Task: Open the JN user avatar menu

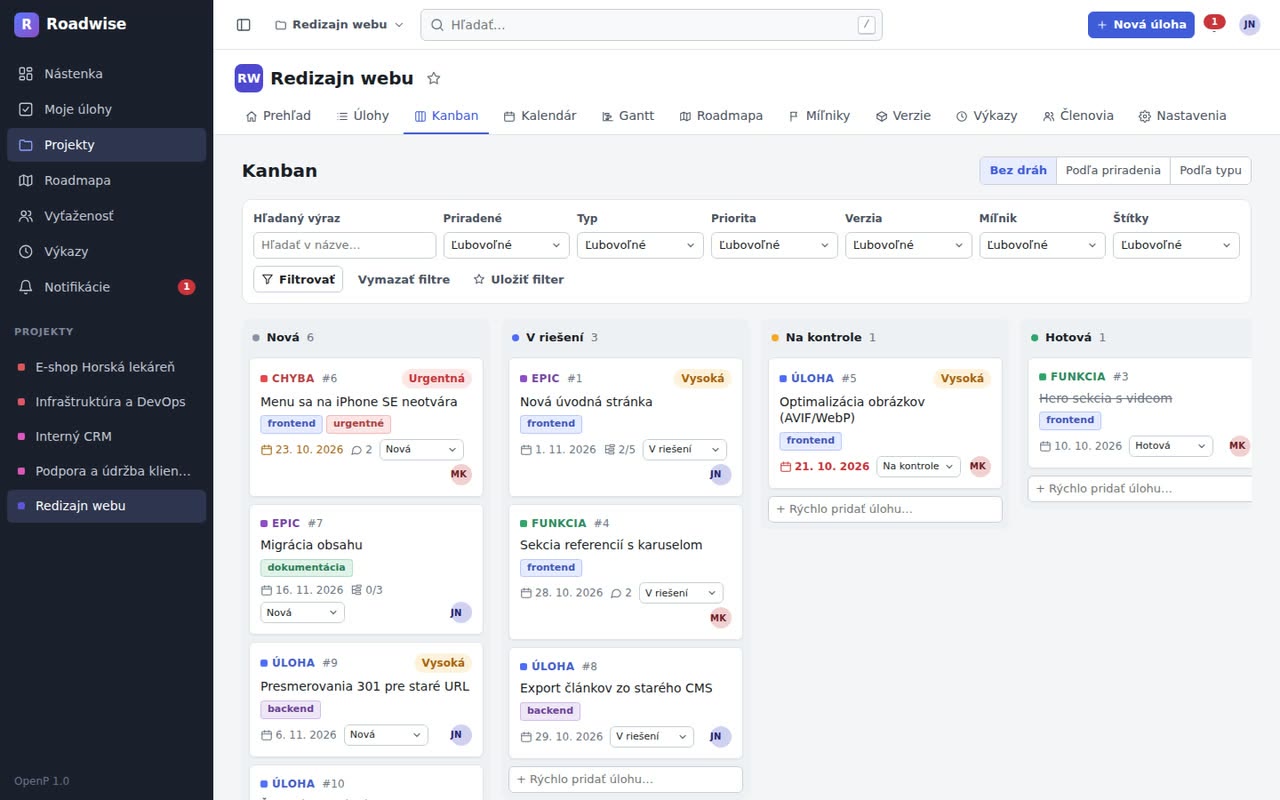Action: [x=1250, y=25]
